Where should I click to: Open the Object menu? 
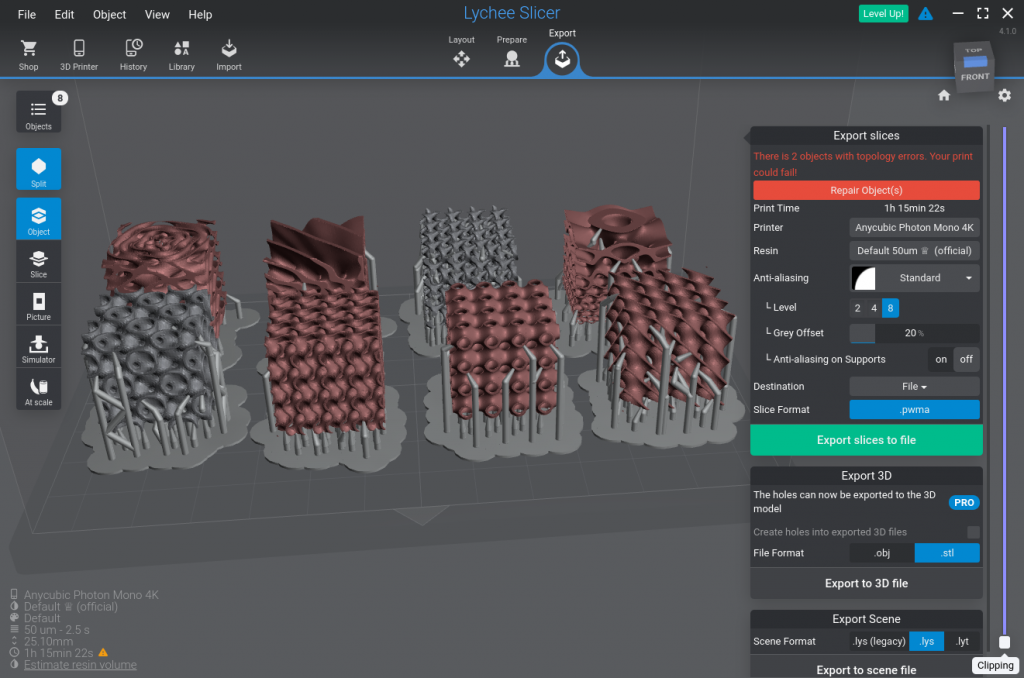[109, 14]
